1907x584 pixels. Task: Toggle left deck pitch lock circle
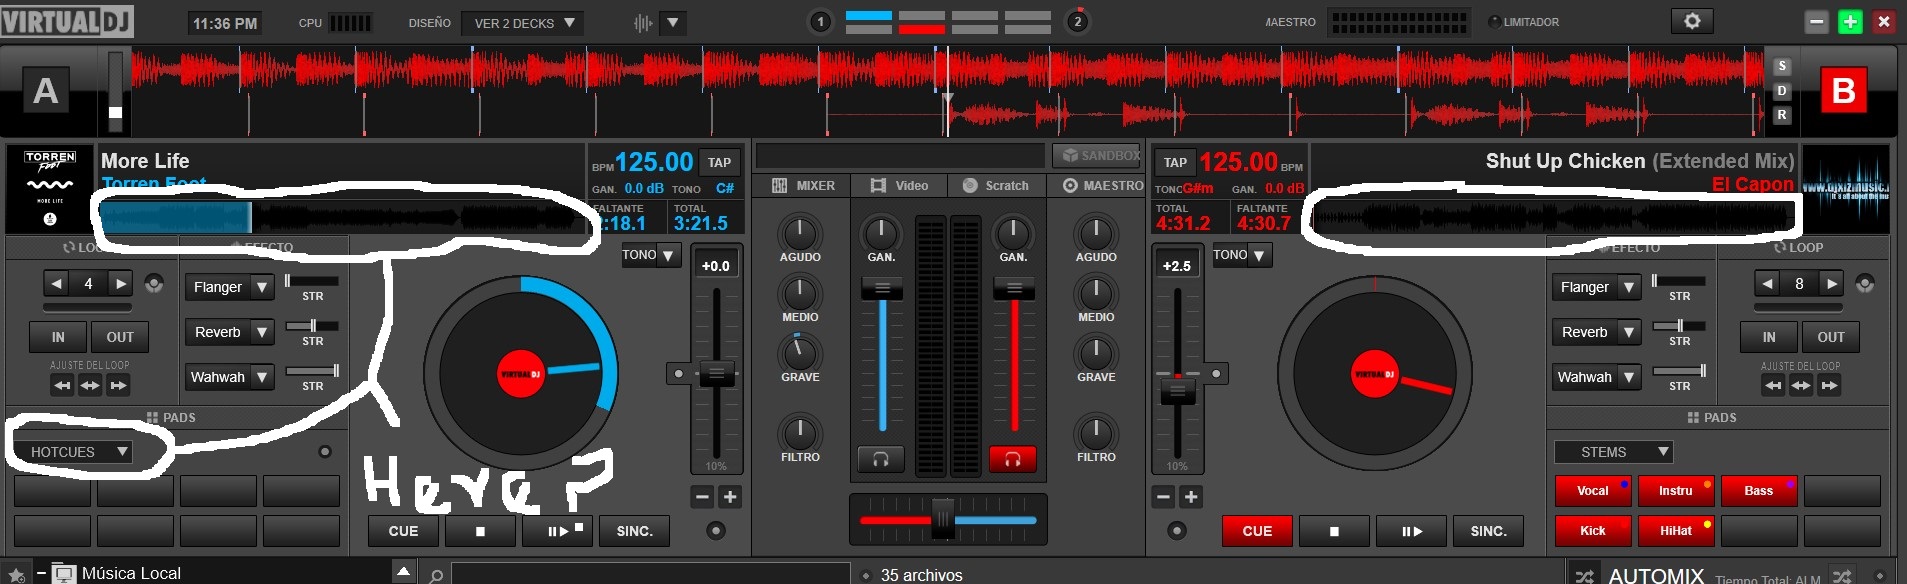(679, 374)
